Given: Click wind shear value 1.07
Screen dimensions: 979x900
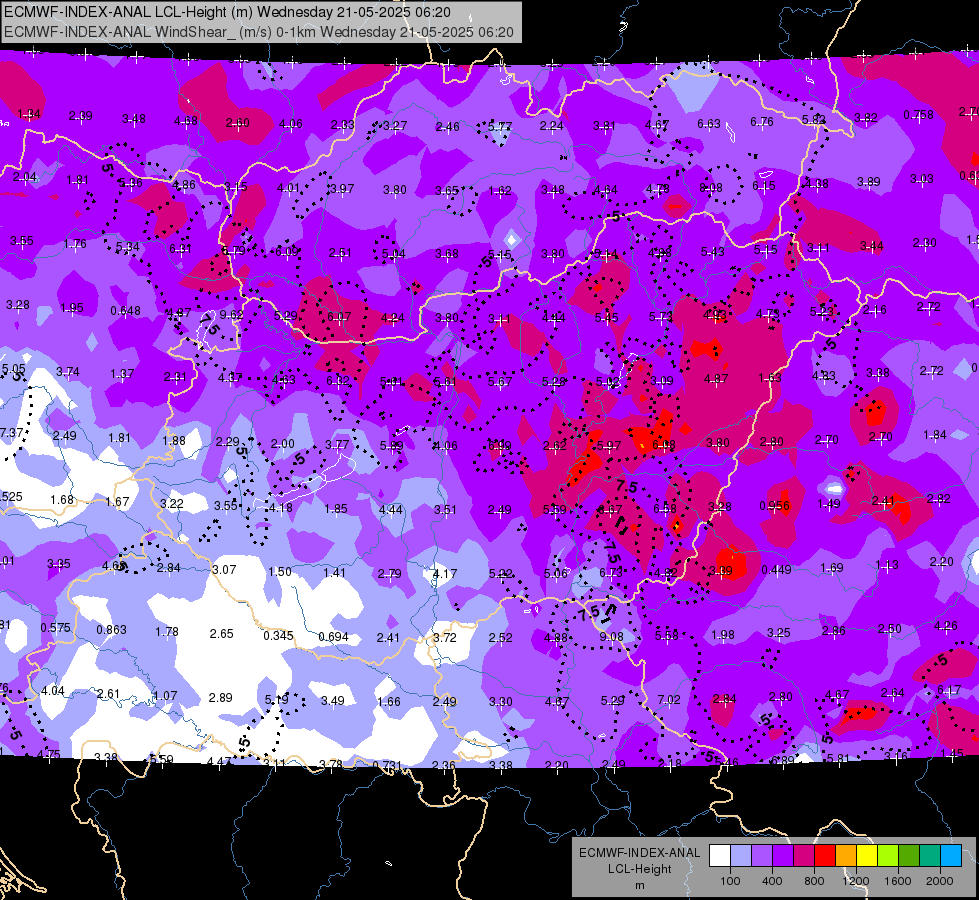Looking at the screenshot, I should point(165,695).
